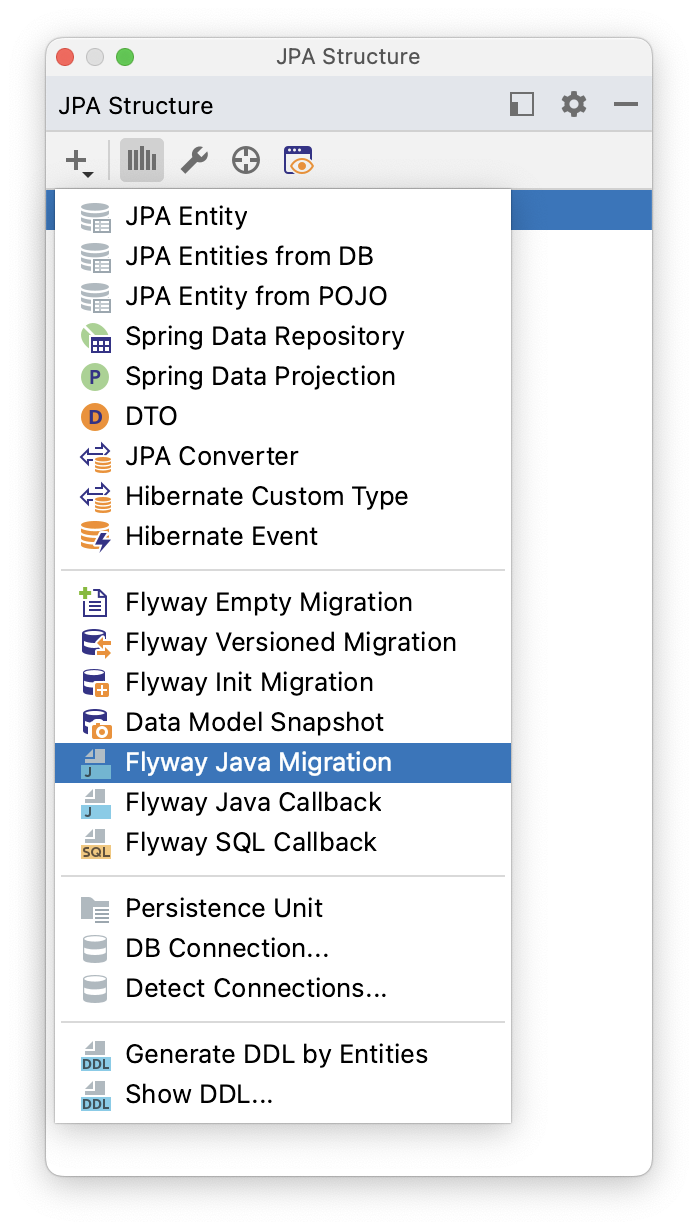The height and width of the screenshot is (1230, 698).
Task: Open the plus add-new dropdown button
Action: (x=79, y=160)
